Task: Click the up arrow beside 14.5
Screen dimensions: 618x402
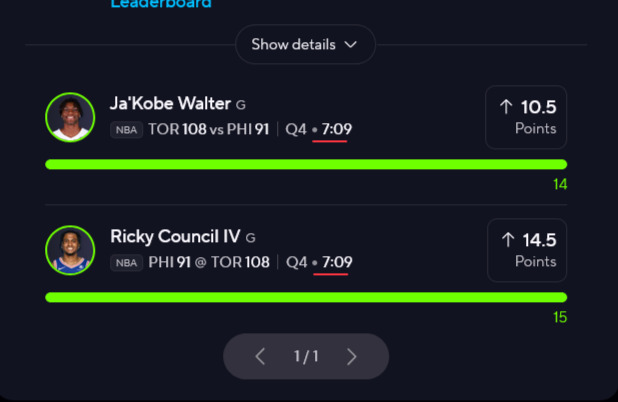Action: pyautogui.click(x=508, y=240)
